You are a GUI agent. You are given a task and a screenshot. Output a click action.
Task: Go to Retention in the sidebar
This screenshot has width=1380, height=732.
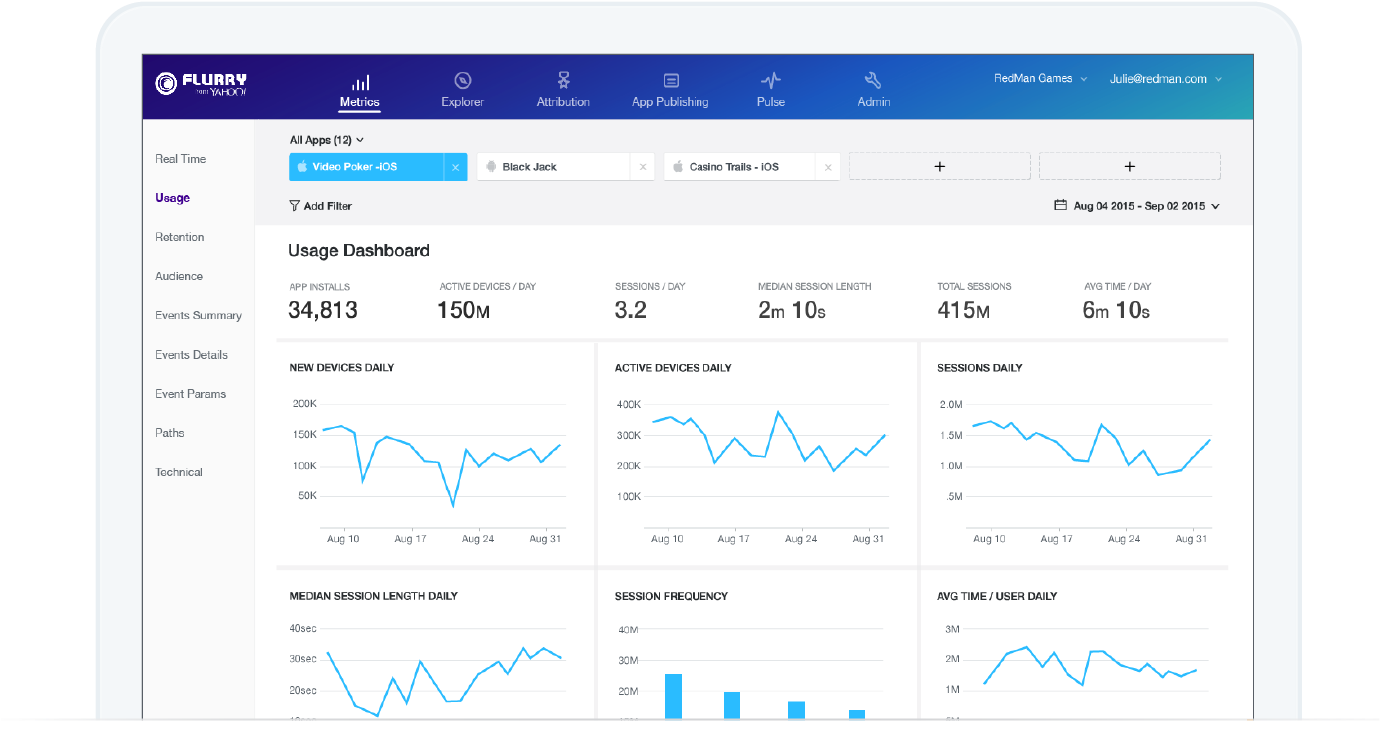(x=180, y=237)
